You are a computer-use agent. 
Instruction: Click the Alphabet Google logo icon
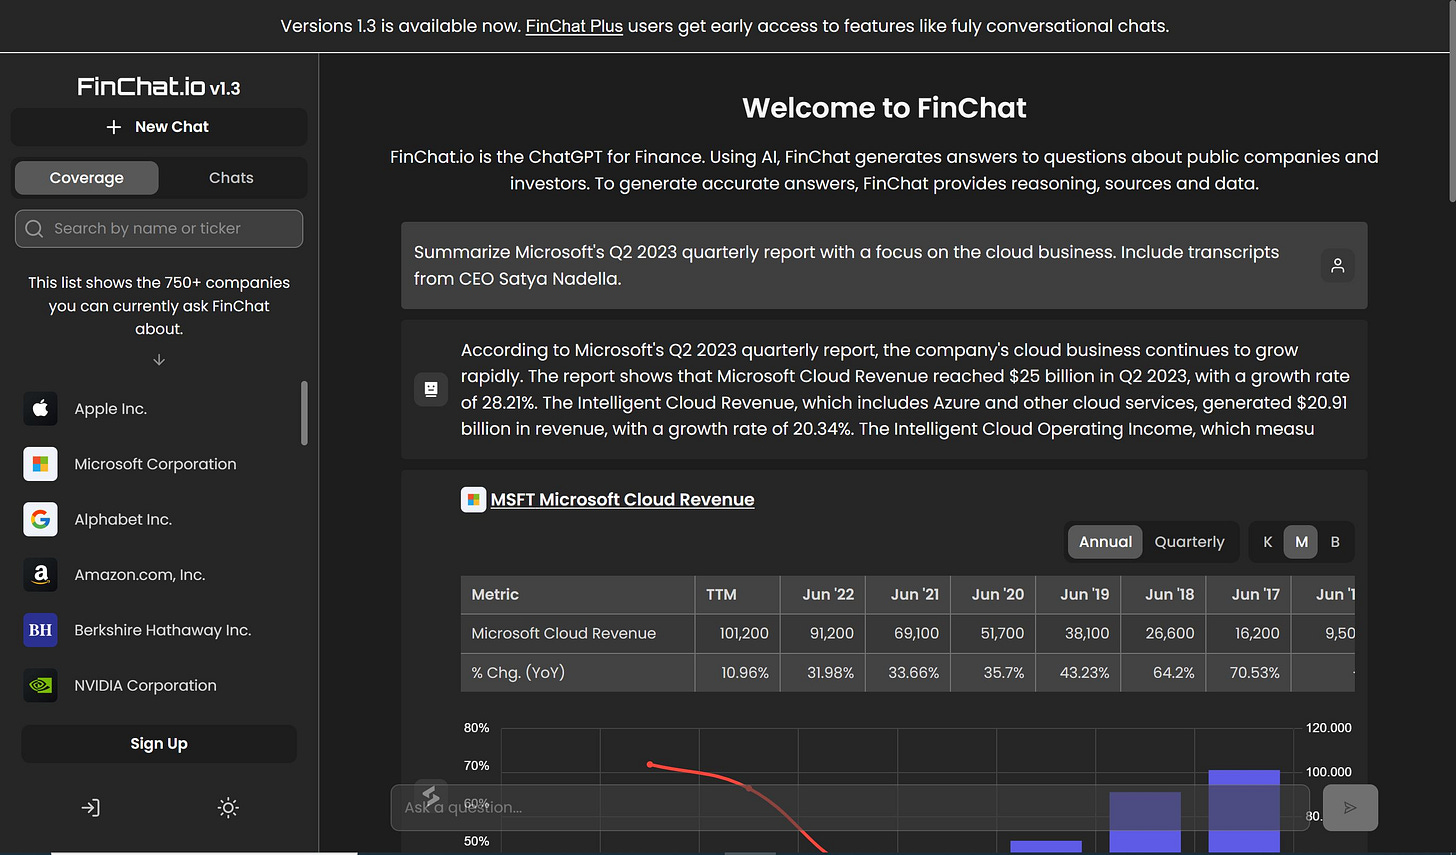coord(41,519)
